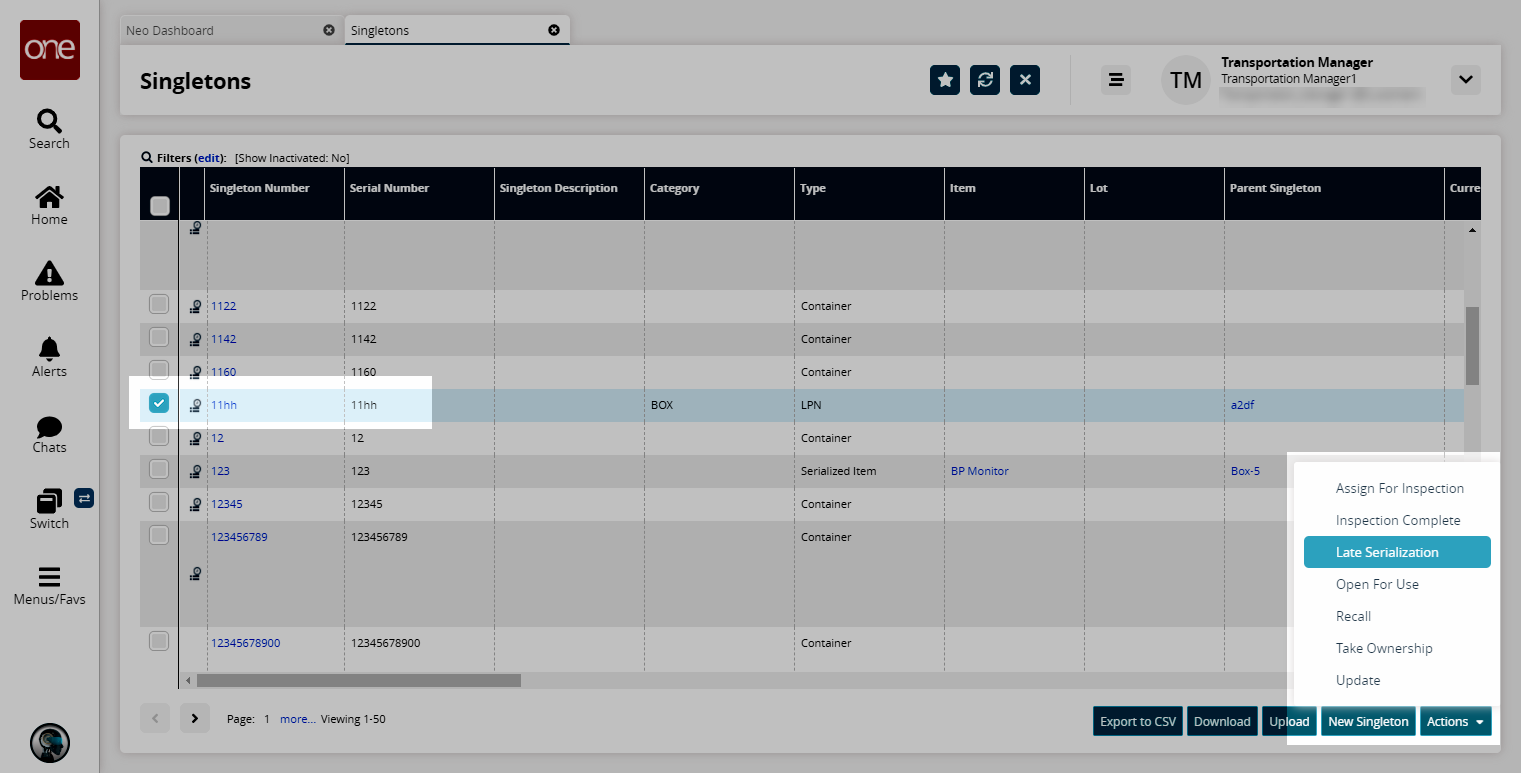Click the star favorite icon in header
The width and height of the screenshot is (1521, 773).
coord(944,80)
